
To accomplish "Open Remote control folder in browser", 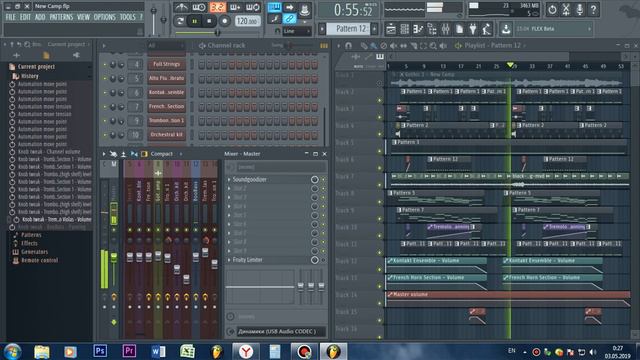I will (x=39, y=260).
